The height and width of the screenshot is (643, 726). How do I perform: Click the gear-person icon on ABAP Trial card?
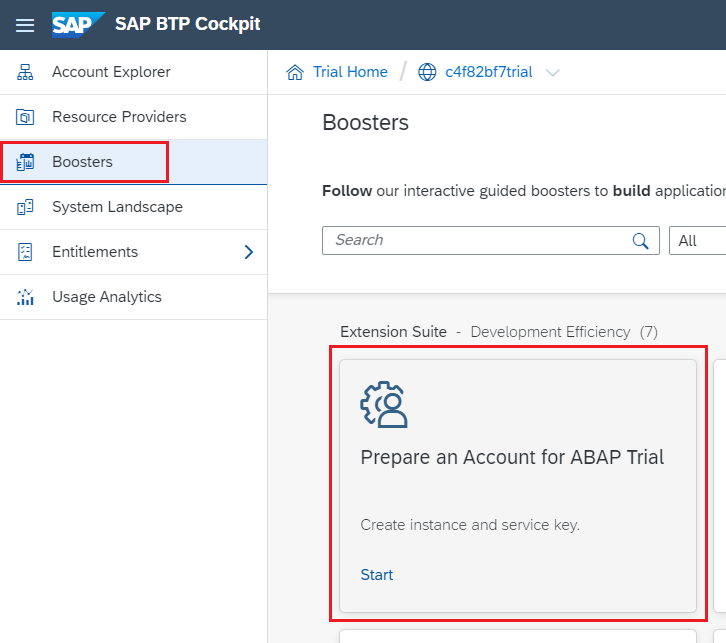coord(384,404)
